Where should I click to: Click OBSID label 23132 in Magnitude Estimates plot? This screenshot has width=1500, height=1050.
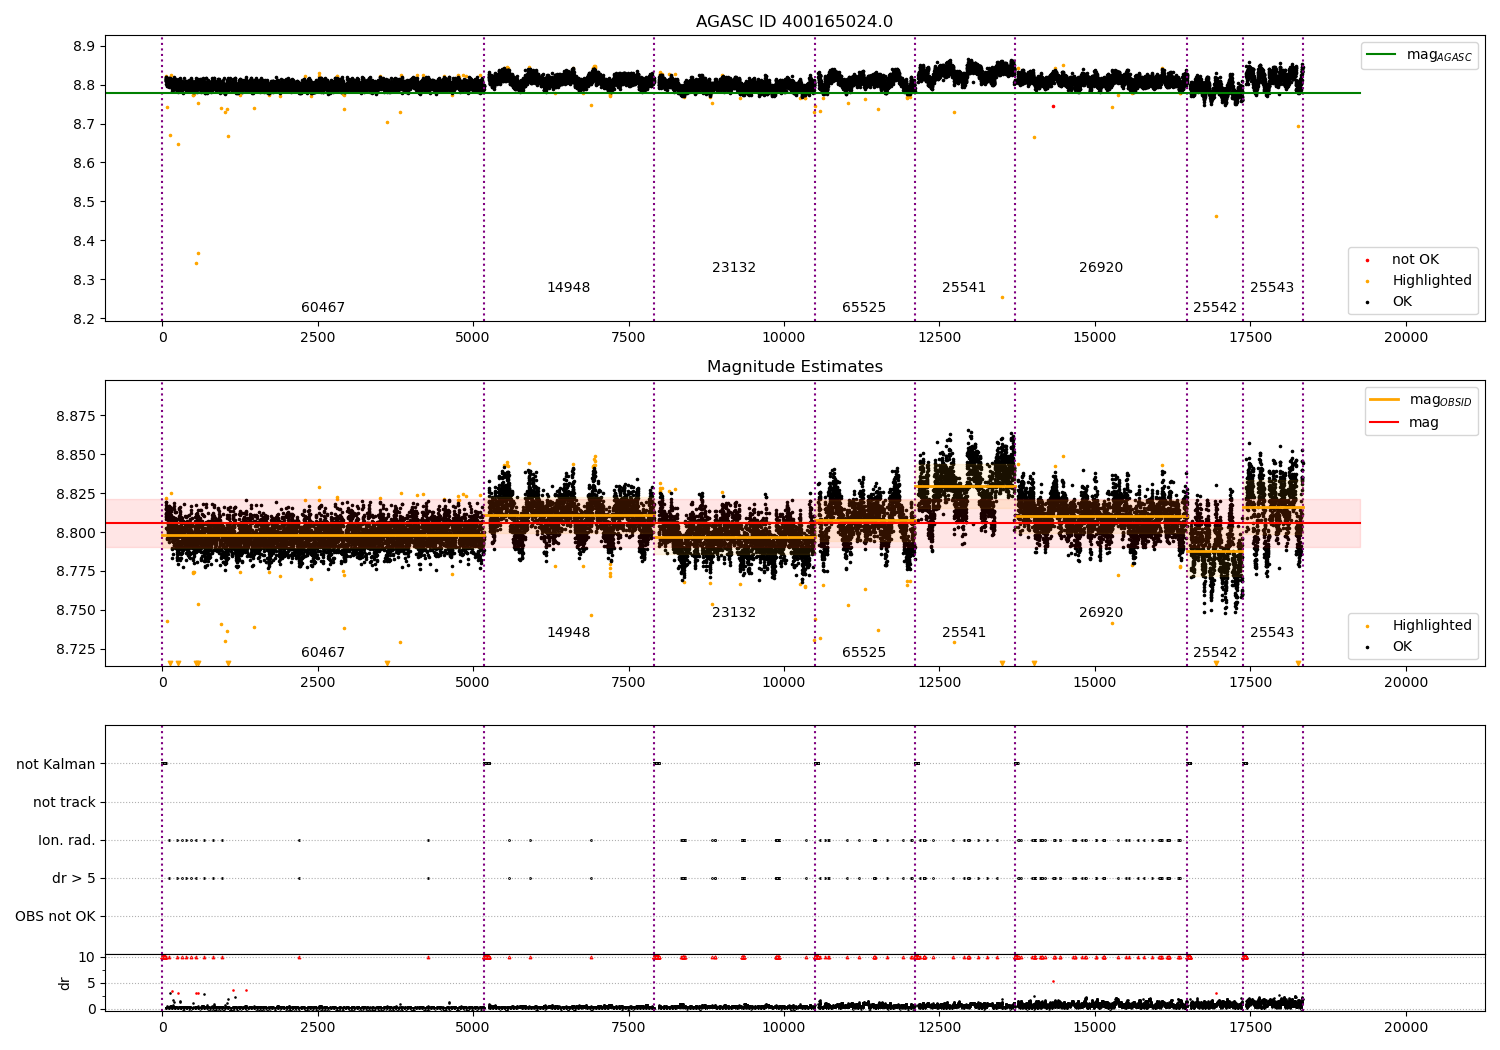coord(734,613)
